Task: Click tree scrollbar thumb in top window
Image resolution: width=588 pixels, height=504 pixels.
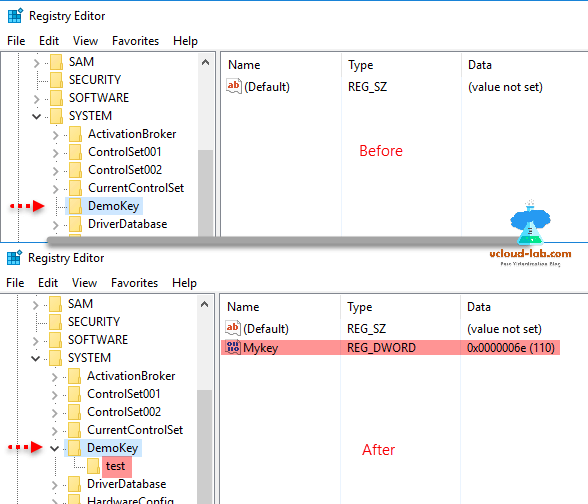Action: [x=206, y=193]
